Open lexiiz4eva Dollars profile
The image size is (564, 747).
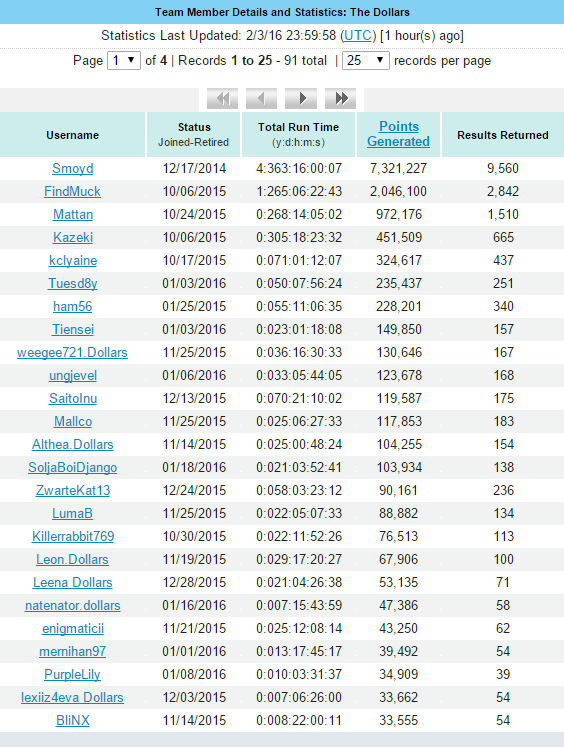pos(72,697)
